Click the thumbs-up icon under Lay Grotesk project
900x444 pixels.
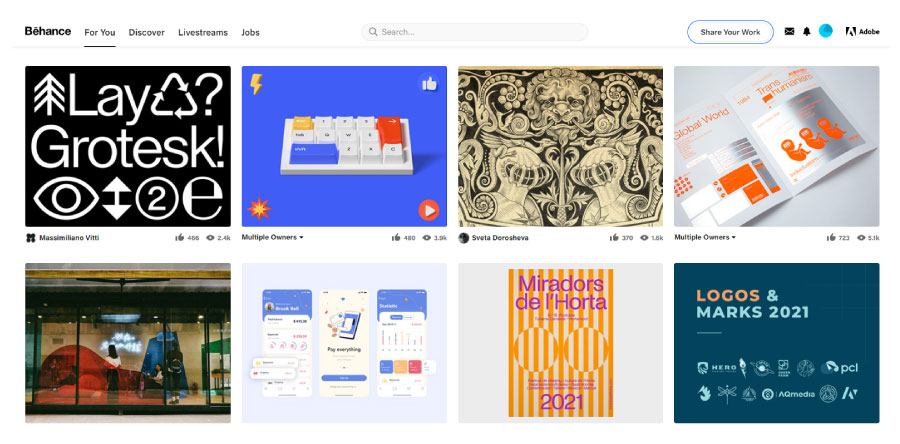click(180, 237)
